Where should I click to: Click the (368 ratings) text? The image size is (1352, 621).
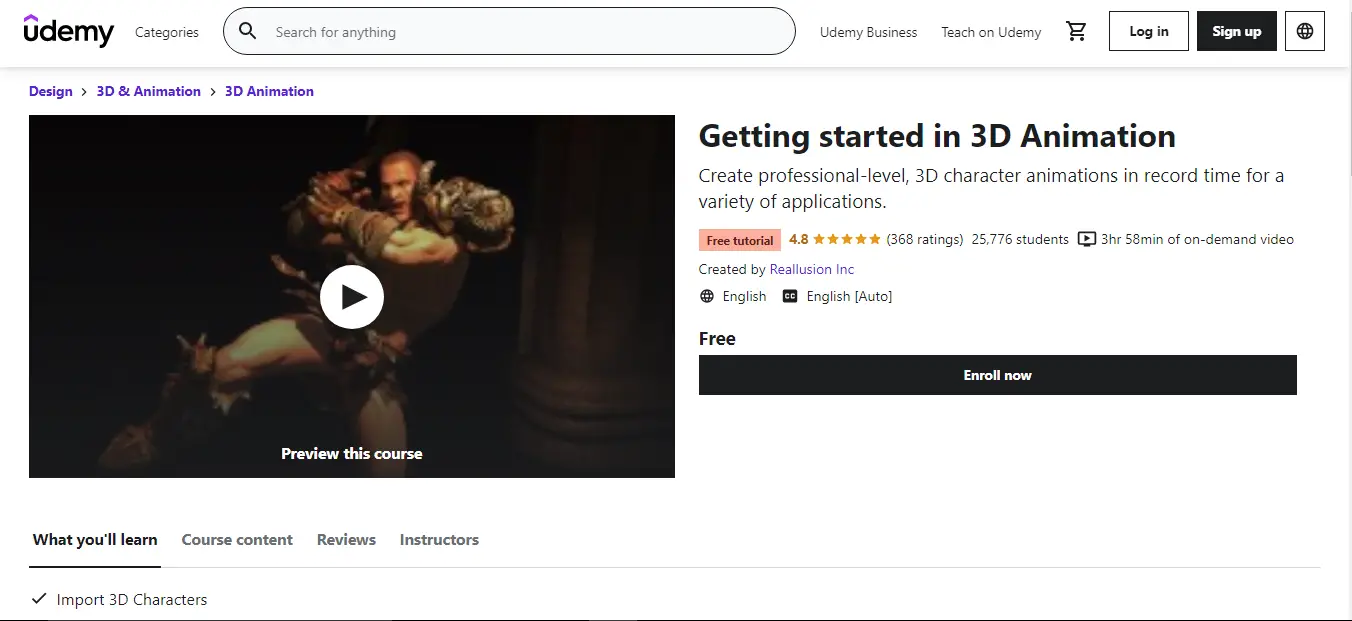[925, 240]
